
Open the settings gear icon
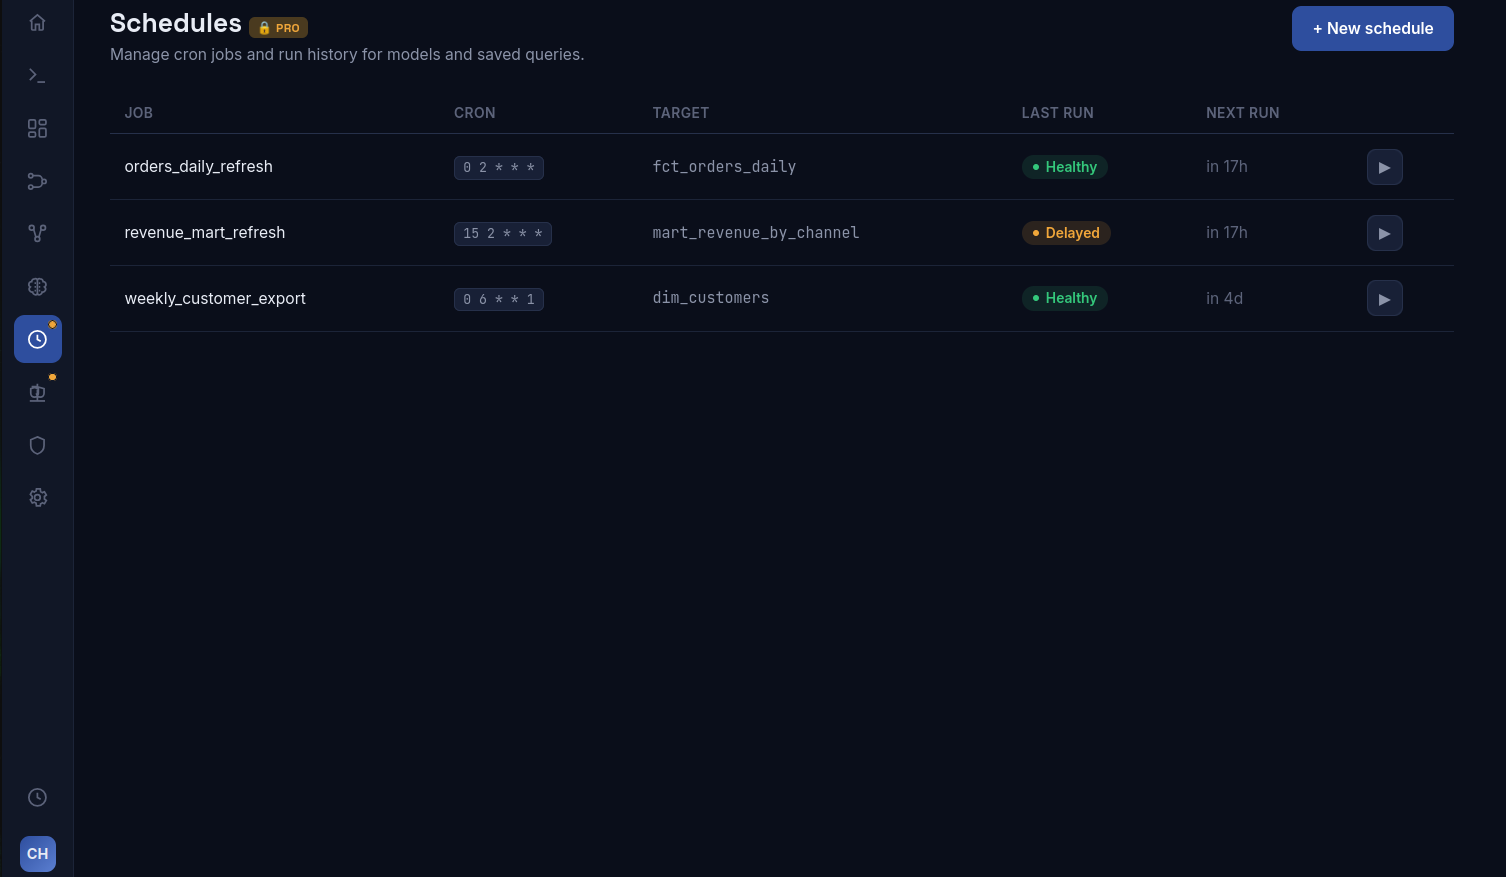pos(37,498)
